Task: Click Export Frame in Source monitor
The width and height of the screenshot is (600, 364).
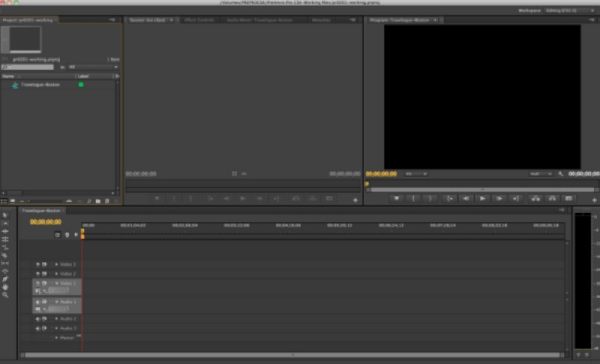Action: (329, 198)
